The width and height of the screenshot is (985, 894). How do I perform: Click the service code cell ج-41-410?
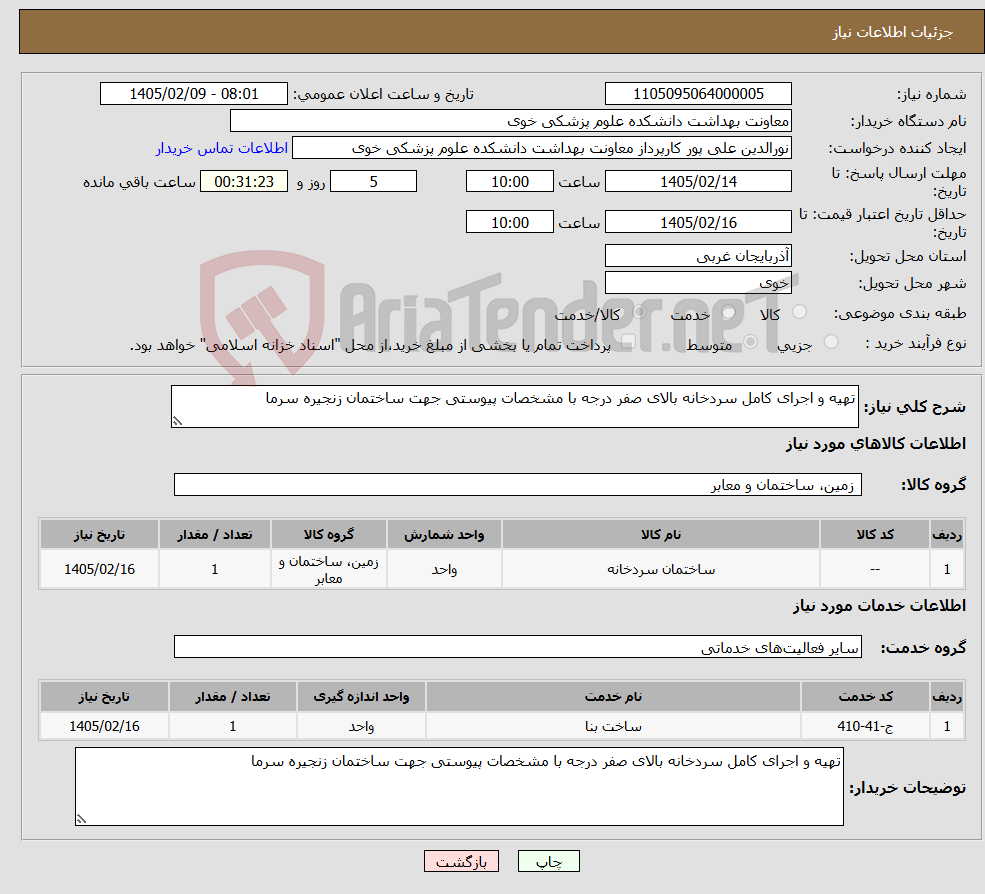click(865, 726)
